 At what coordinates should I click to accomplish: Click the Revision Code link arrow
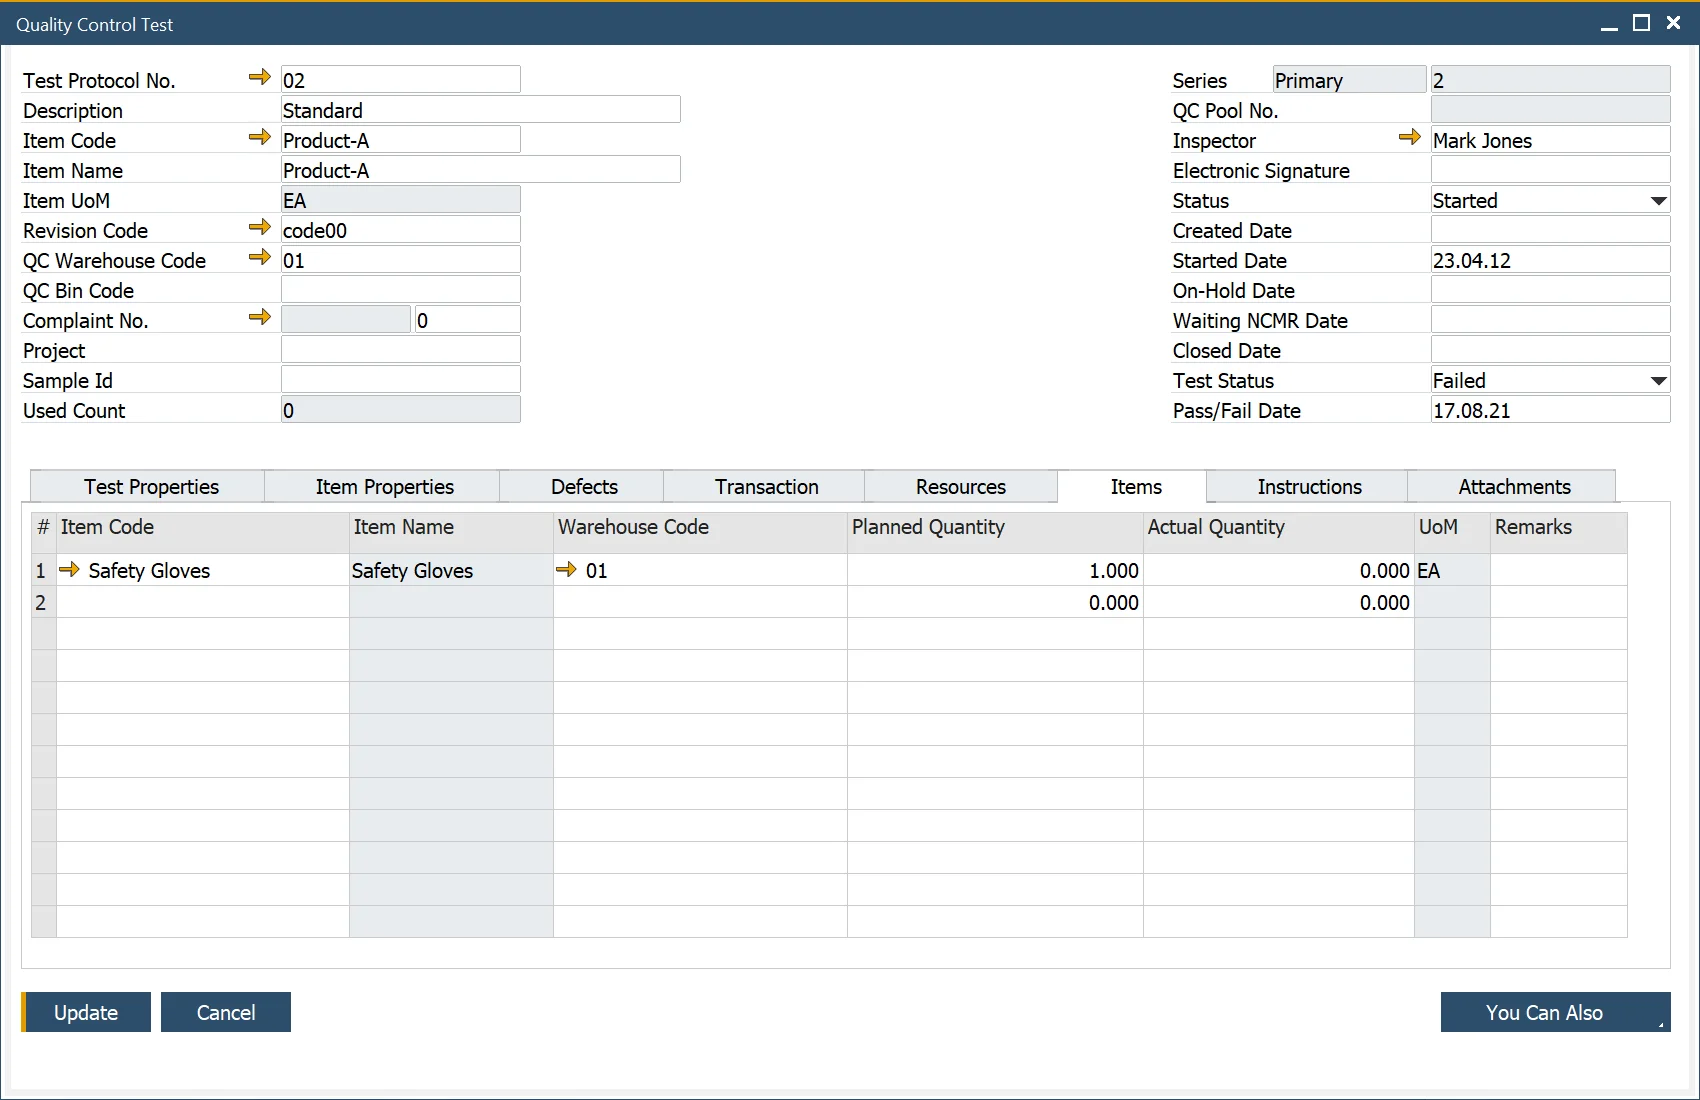pyautogui.click(x=260, y=228)
